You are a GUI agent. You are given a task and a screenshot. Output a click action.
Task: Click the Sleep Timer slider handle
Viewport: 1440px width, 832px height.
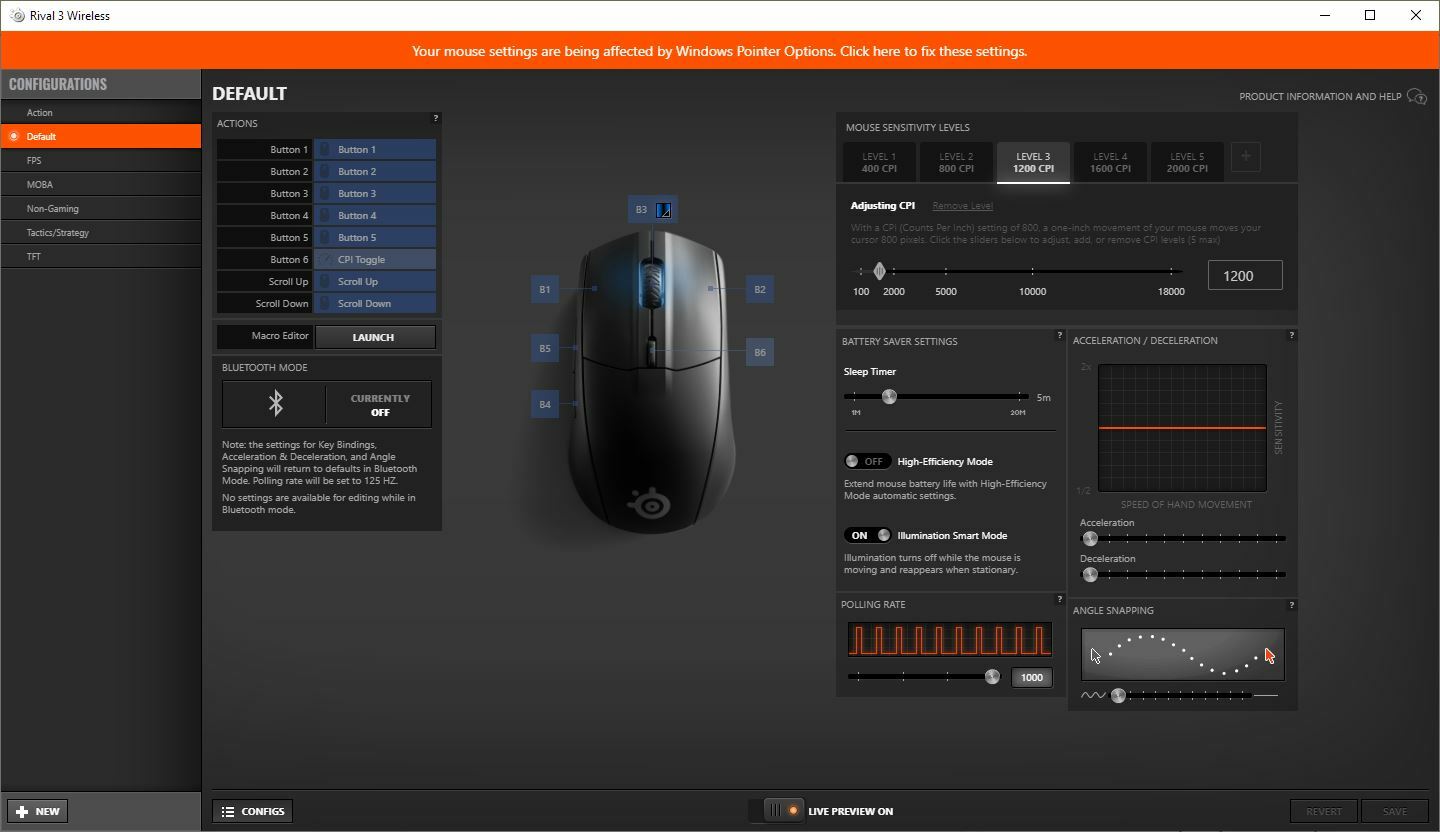[x=889, y=397]
